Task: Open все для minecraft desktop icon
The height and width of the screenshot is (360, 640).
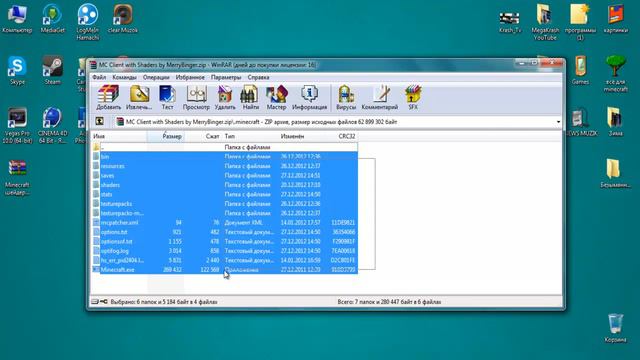Action: [616, 73]
